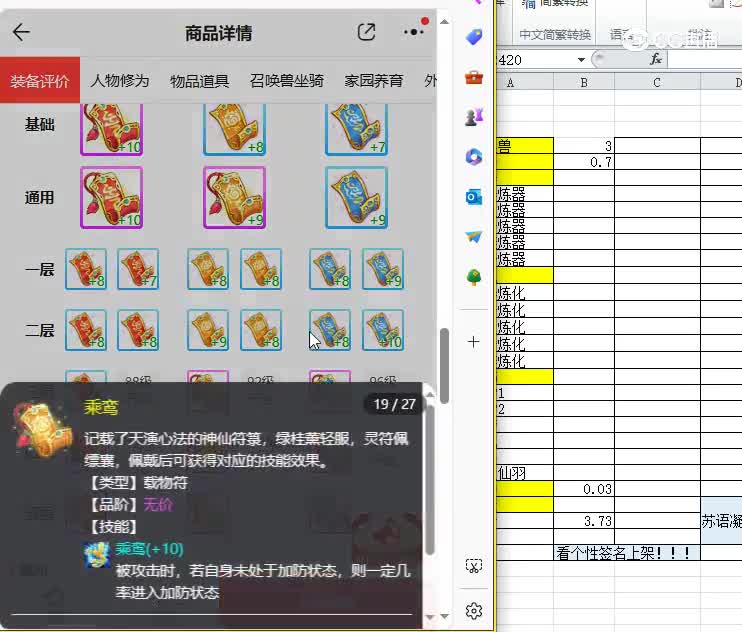
Task: Select Excel column C header
Action: pos(657,82)
